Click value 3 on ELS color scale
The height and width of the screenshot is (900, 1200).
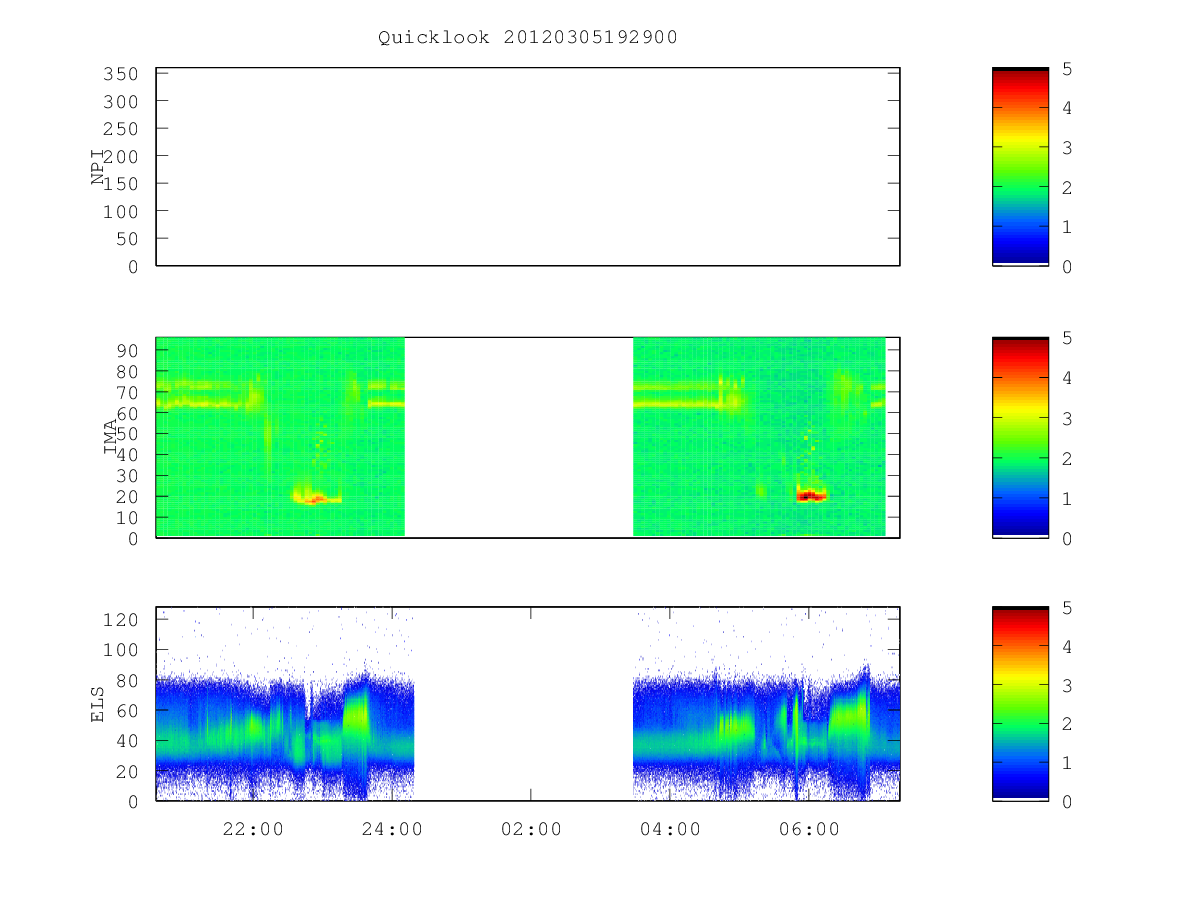pos(1067,685)
